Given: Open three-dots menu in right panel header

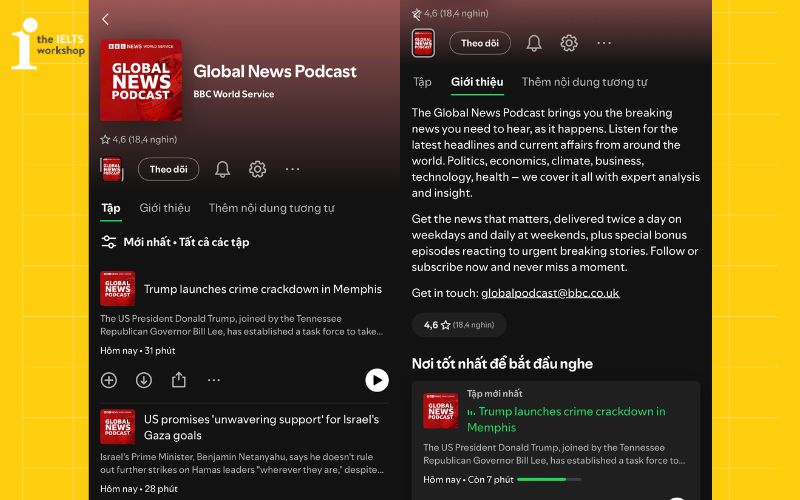Looking at the screenshot, I should [x=604, y=43].
